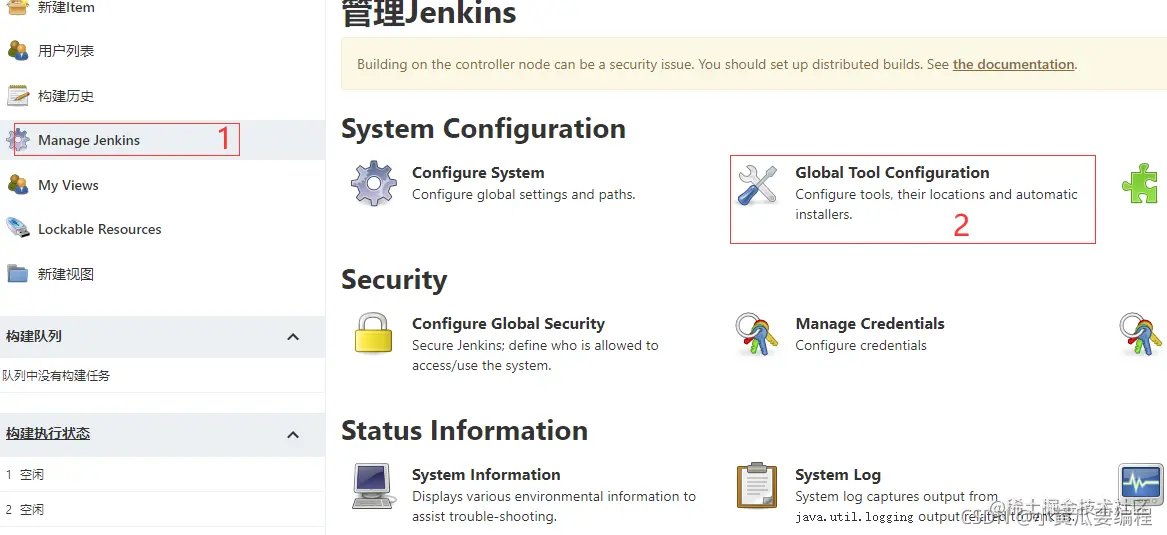Image resolution: width=1167 pixels, height=535 pixels.
Task: Click the load statistics monitor icon
Action: pyautogui.click(x=1141, y=485)
